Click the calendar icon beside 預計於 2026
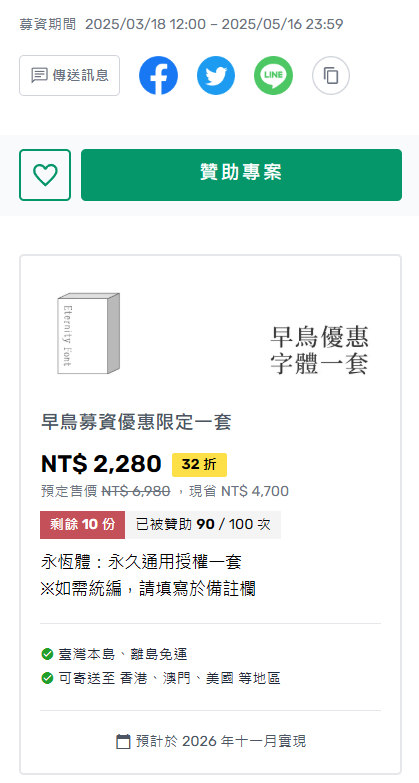 (123, 741)
